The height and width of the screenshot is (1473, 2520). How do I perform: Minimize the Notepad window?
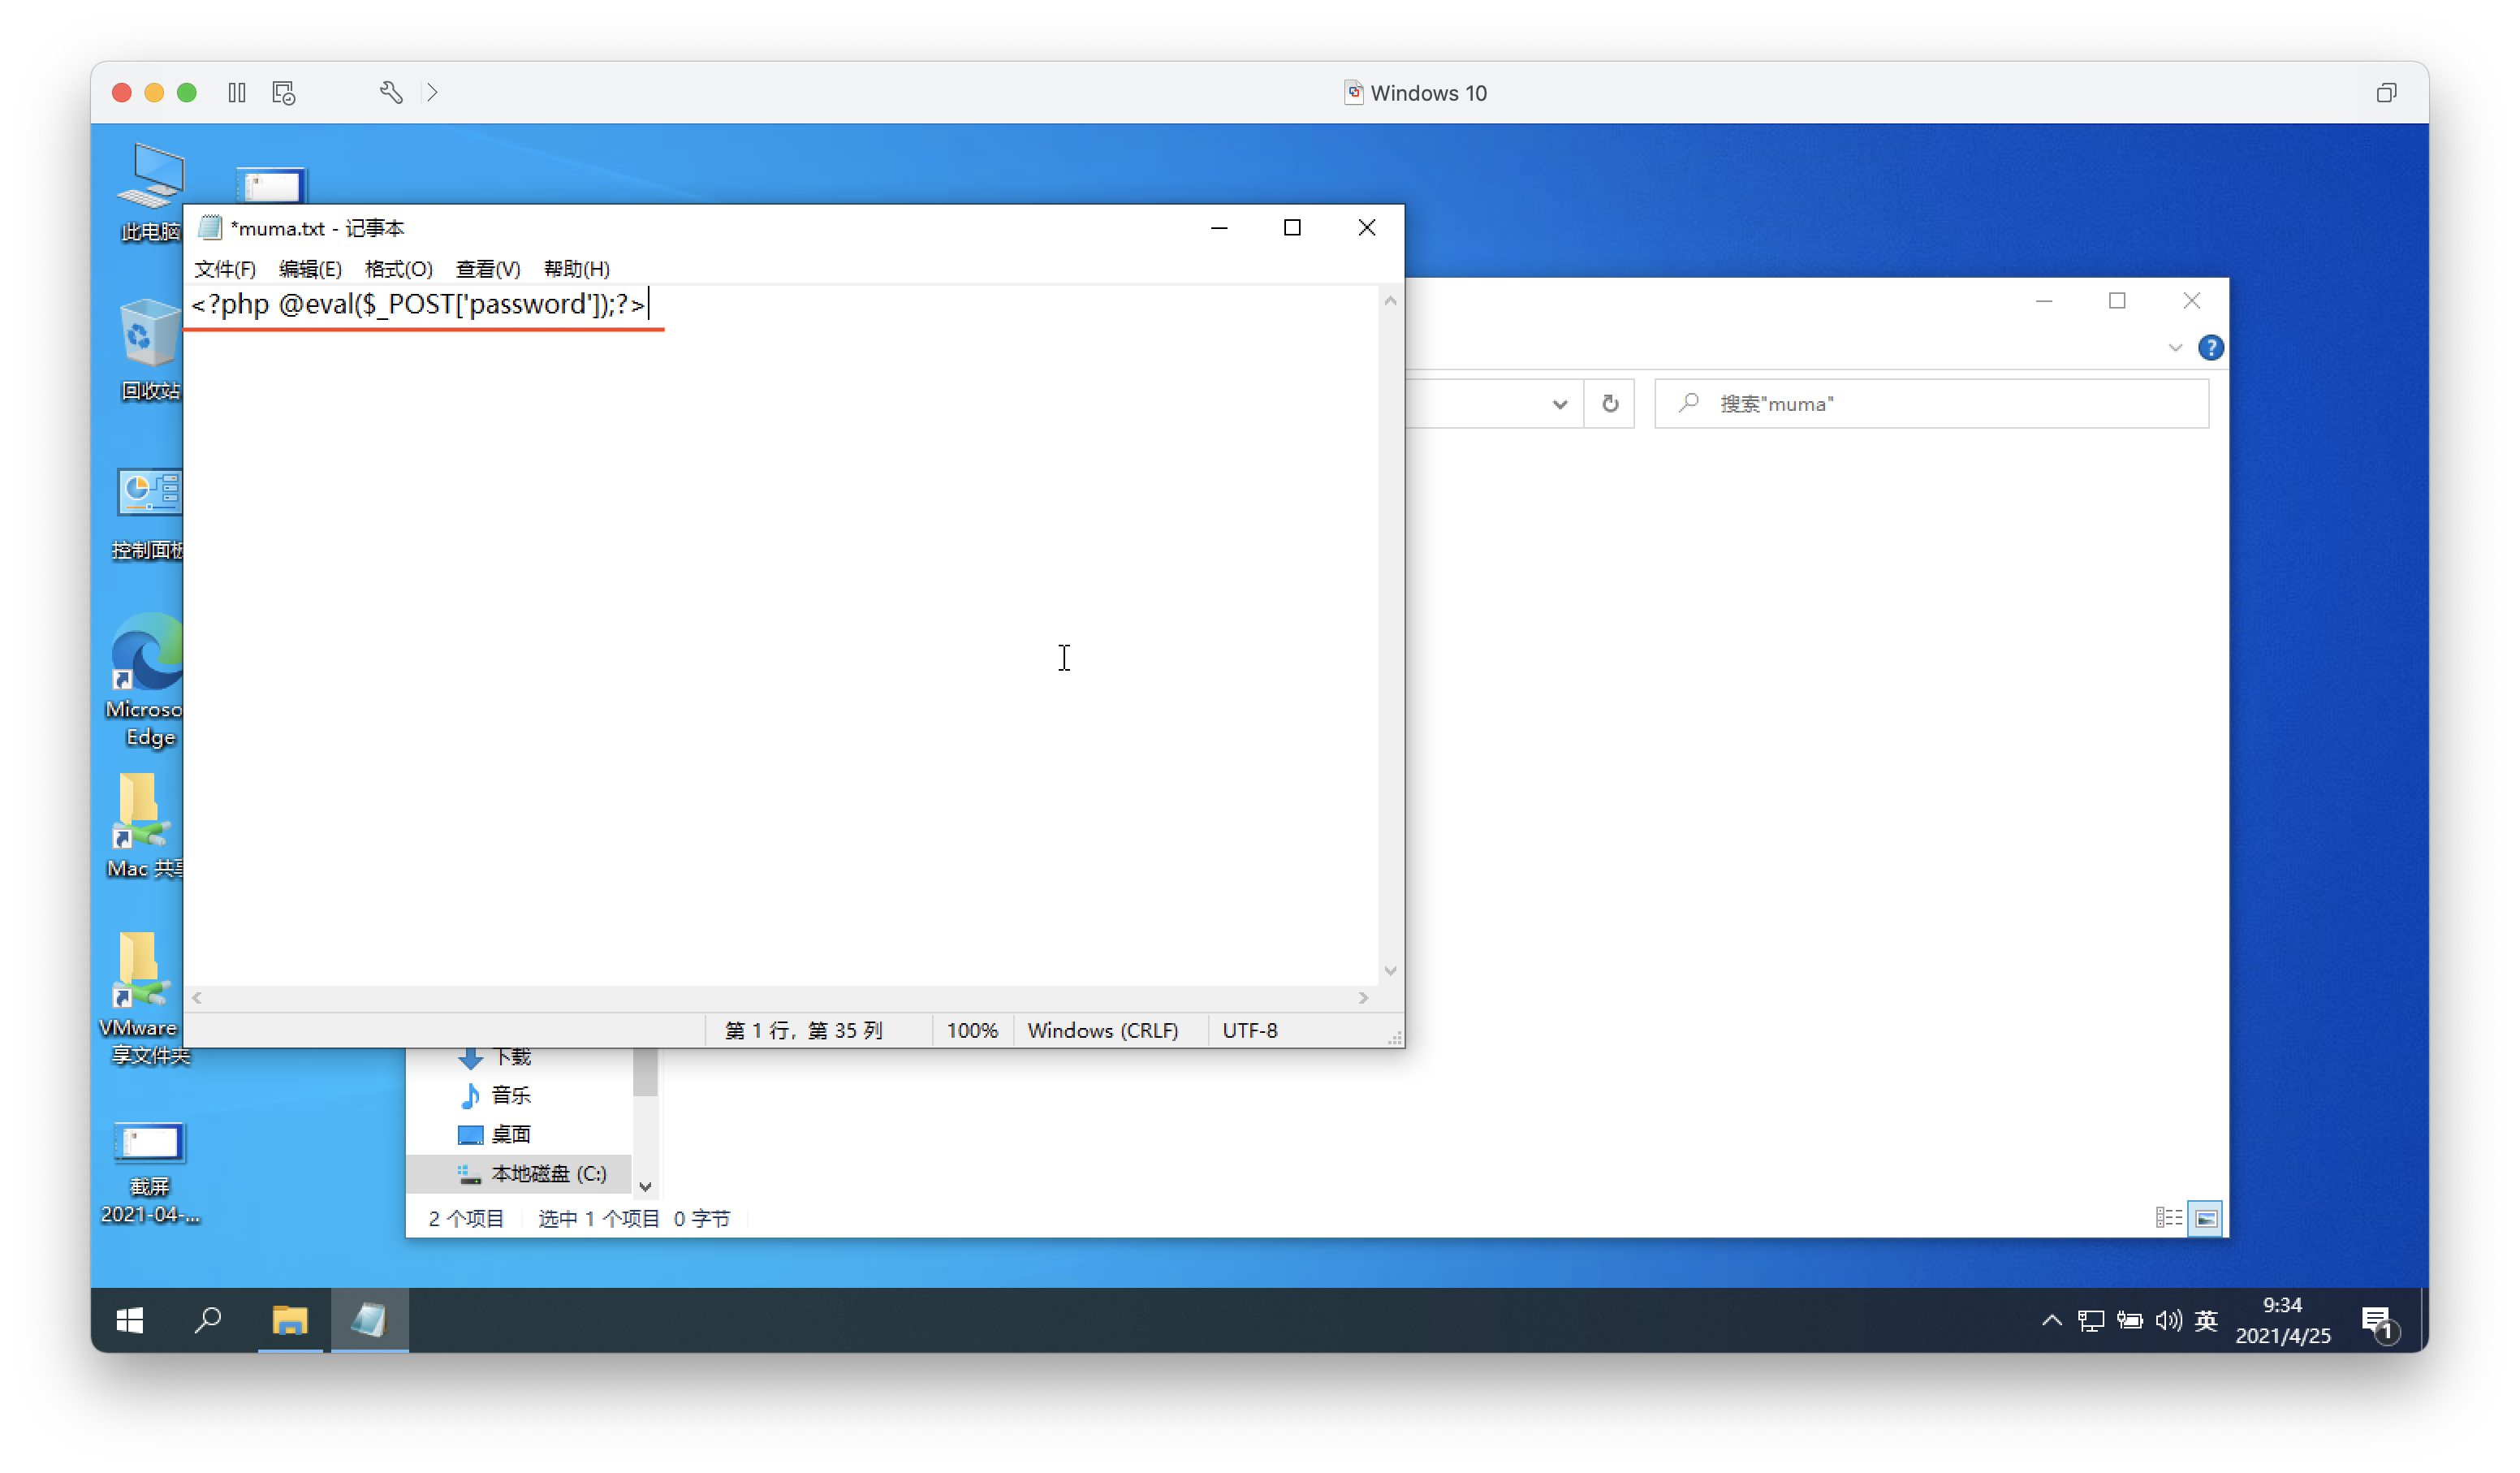point(1219,228)
